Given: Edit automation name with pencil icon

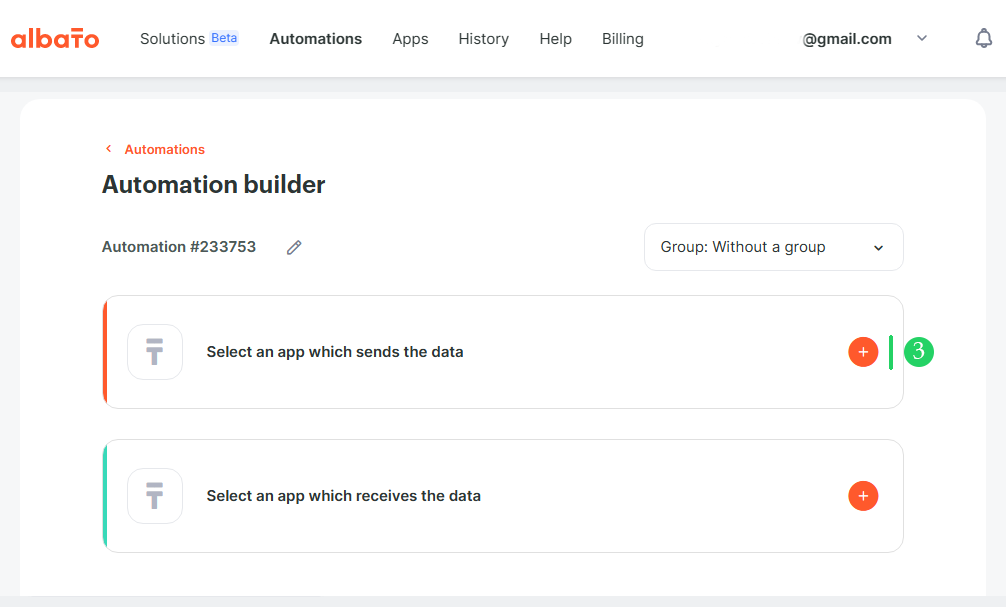Looking at the screenshot, I should 294,247.
